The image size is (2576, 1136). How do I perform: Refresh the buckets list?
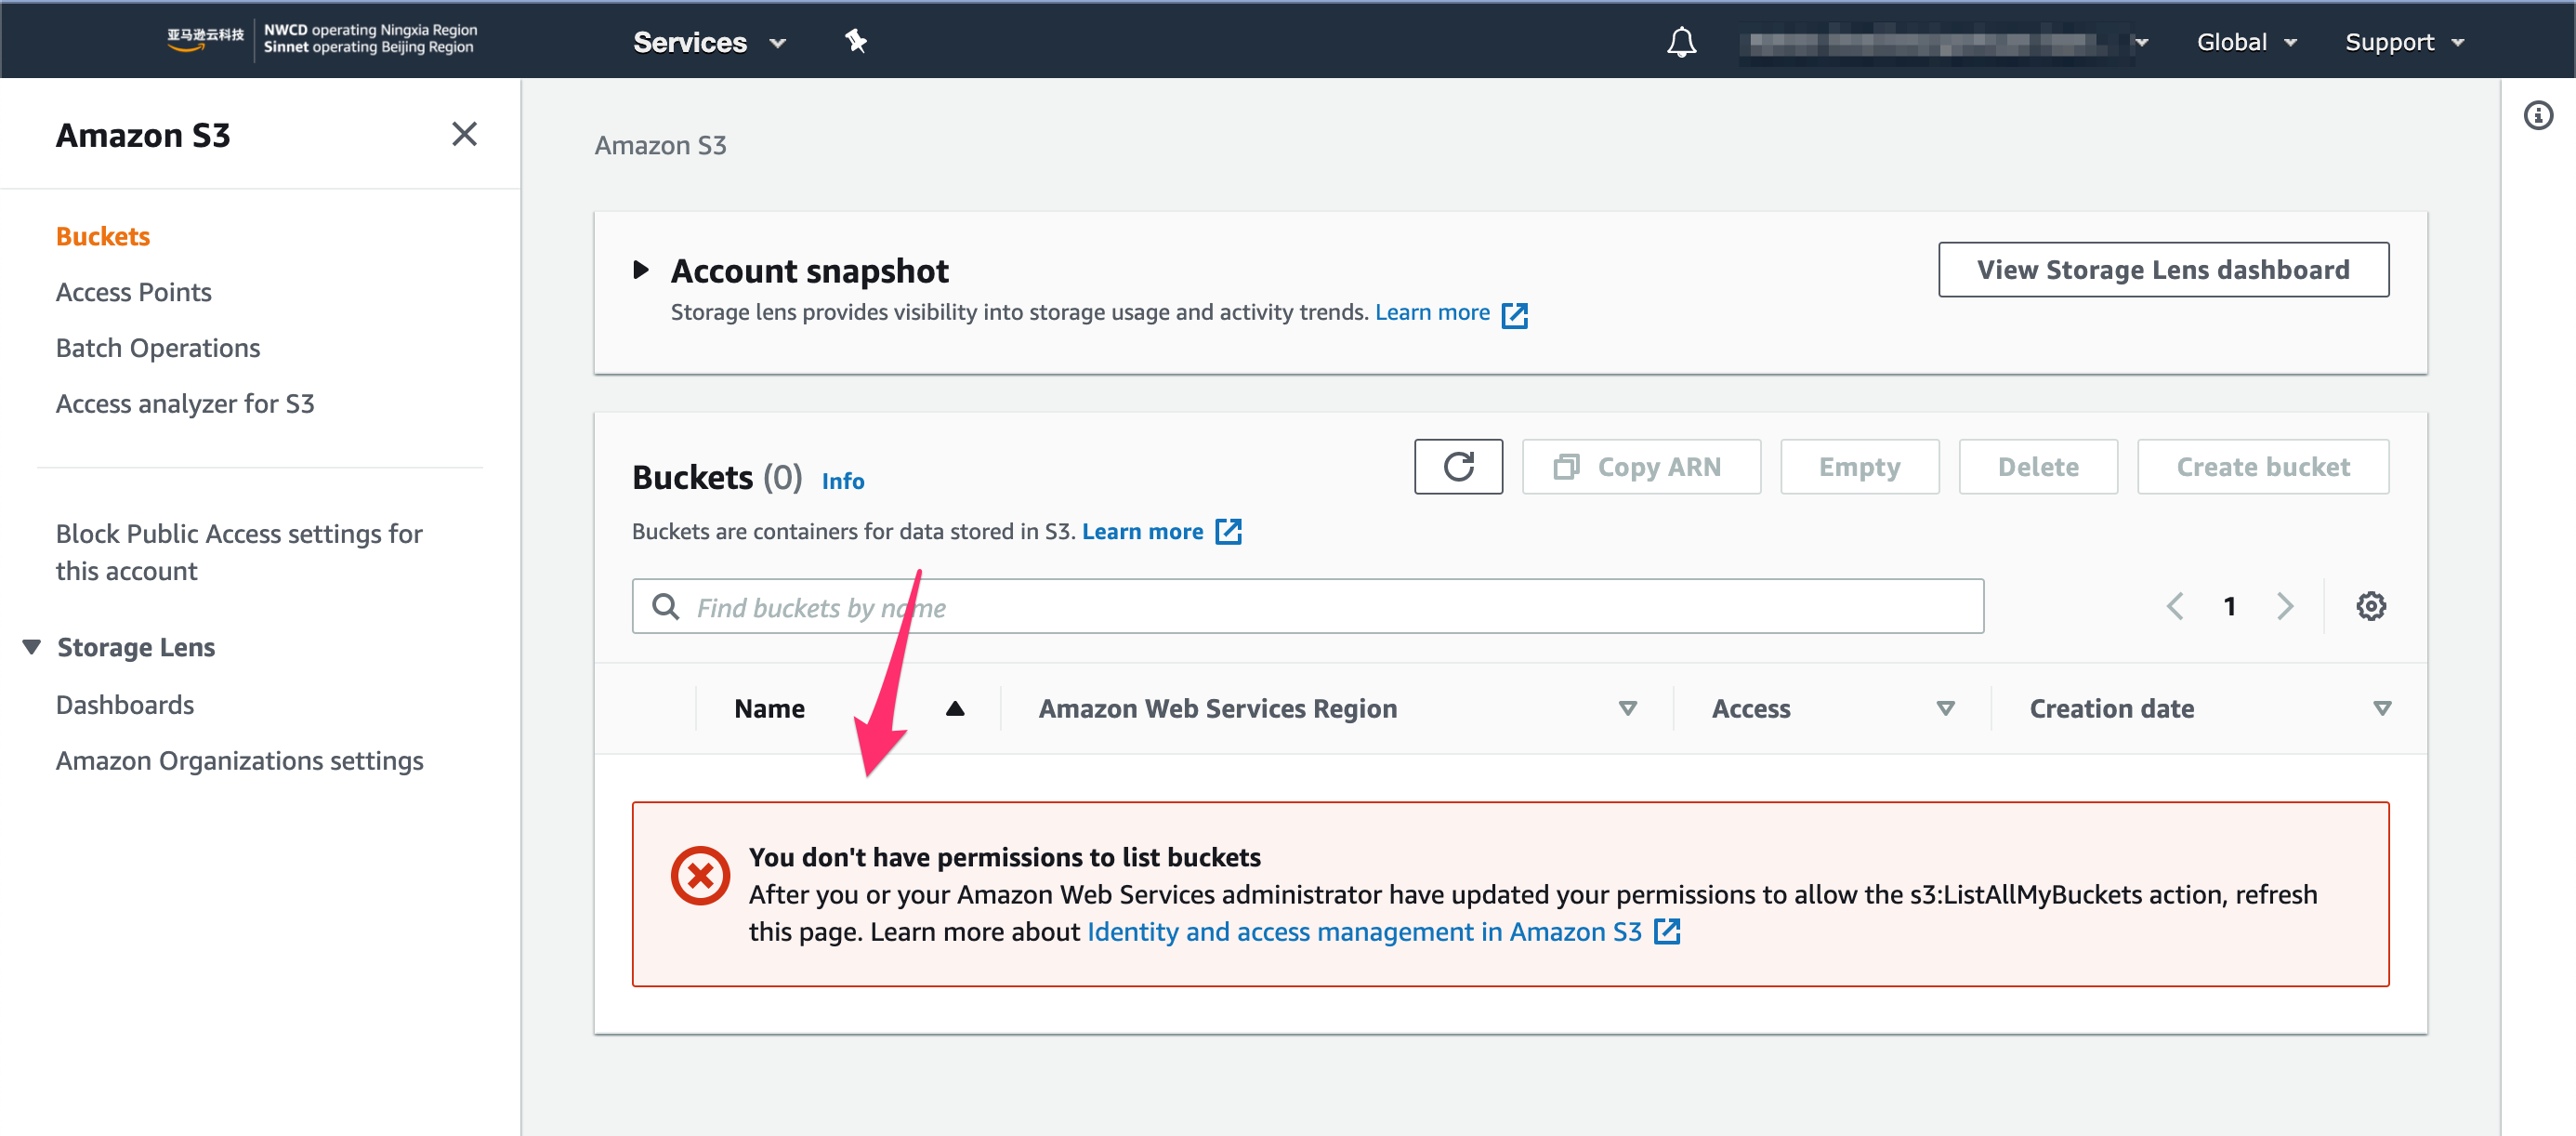pyautogui.click(x=1457, y=467)
